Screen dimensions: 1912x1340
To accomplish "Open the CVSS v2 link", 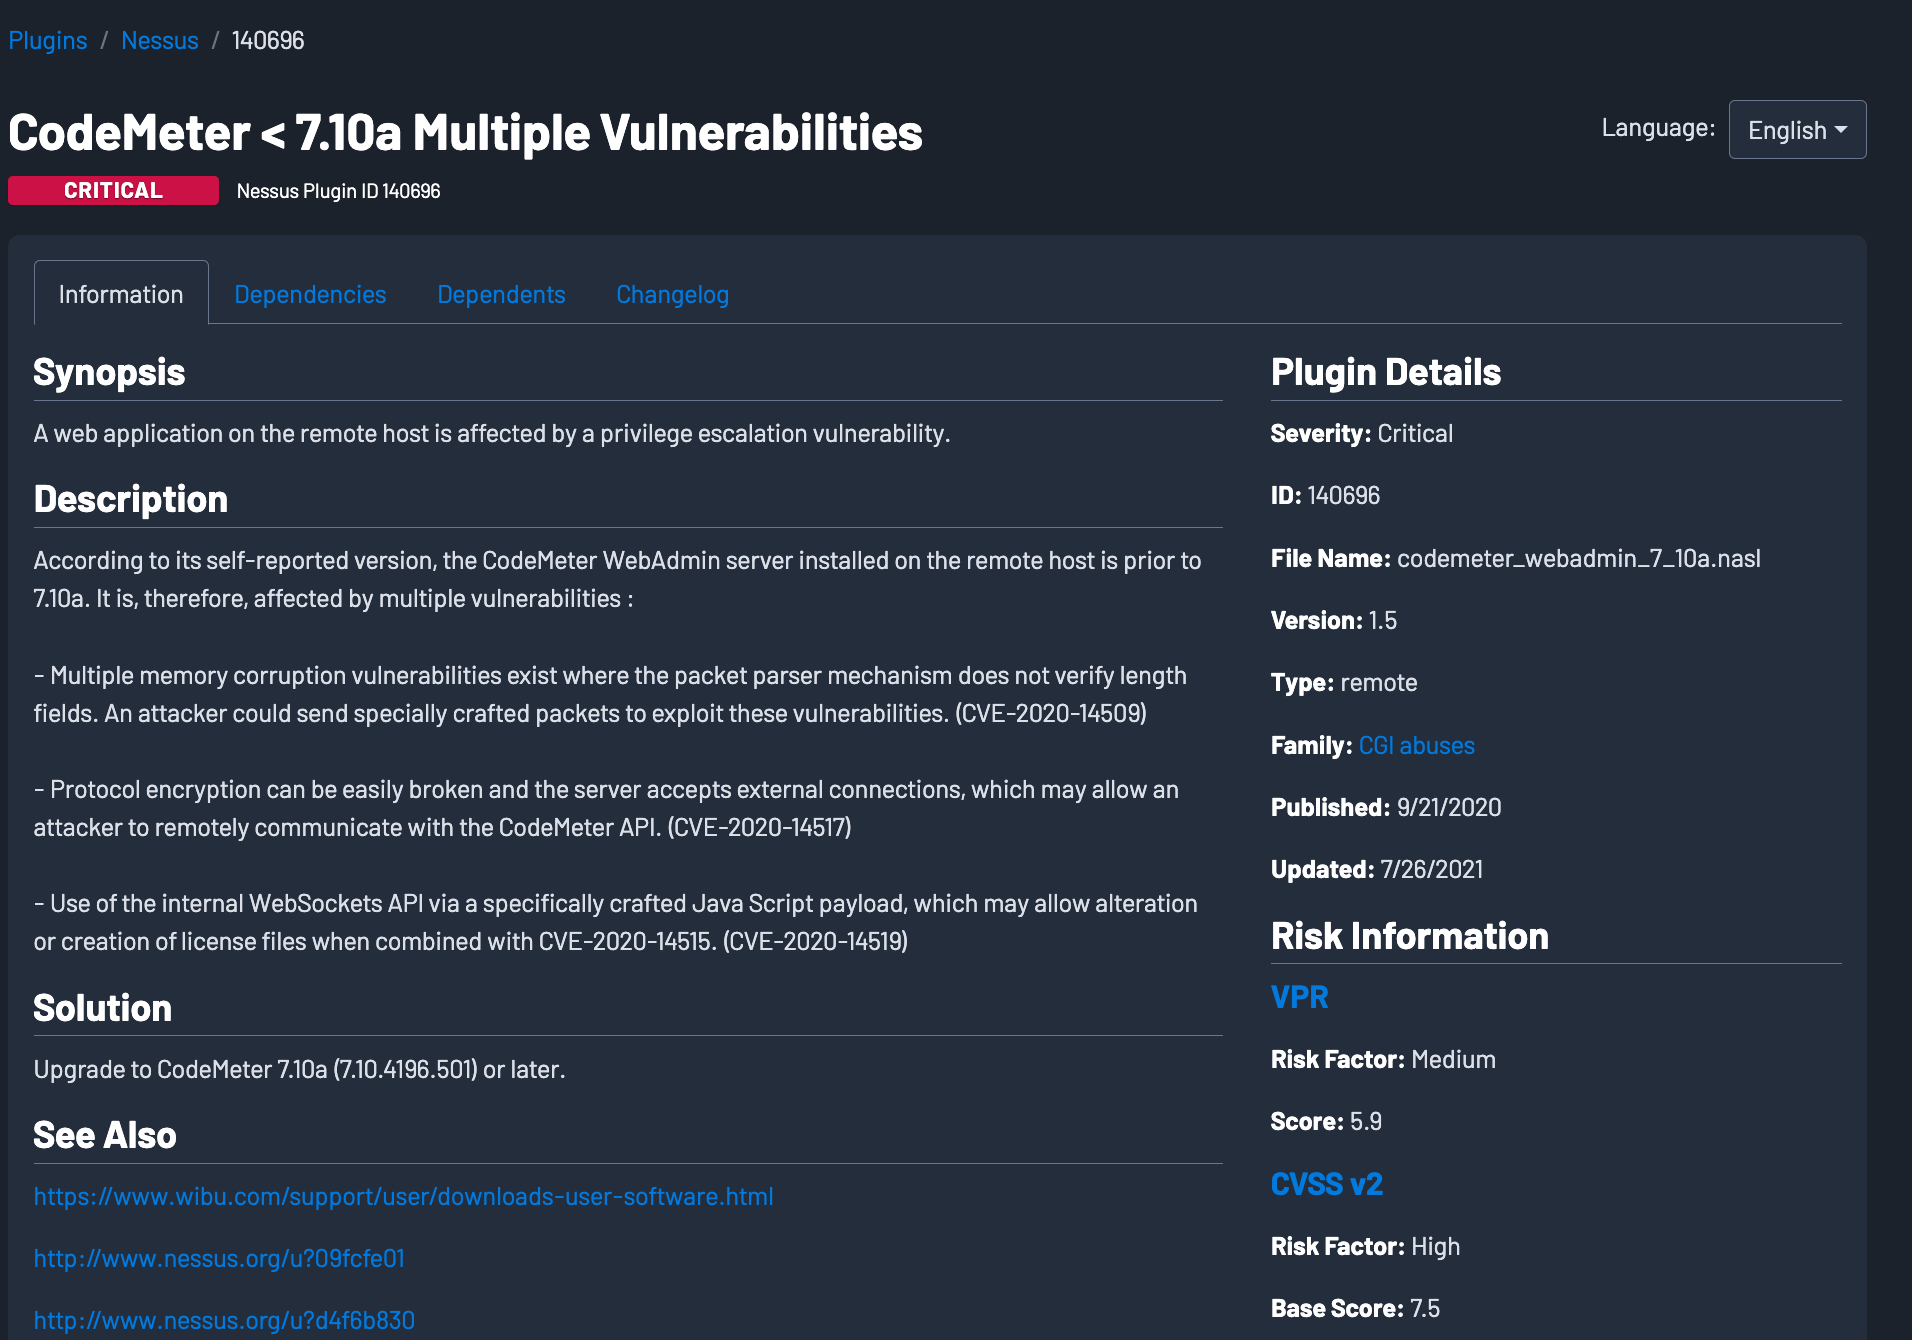I will [x=1326, y=1184].
